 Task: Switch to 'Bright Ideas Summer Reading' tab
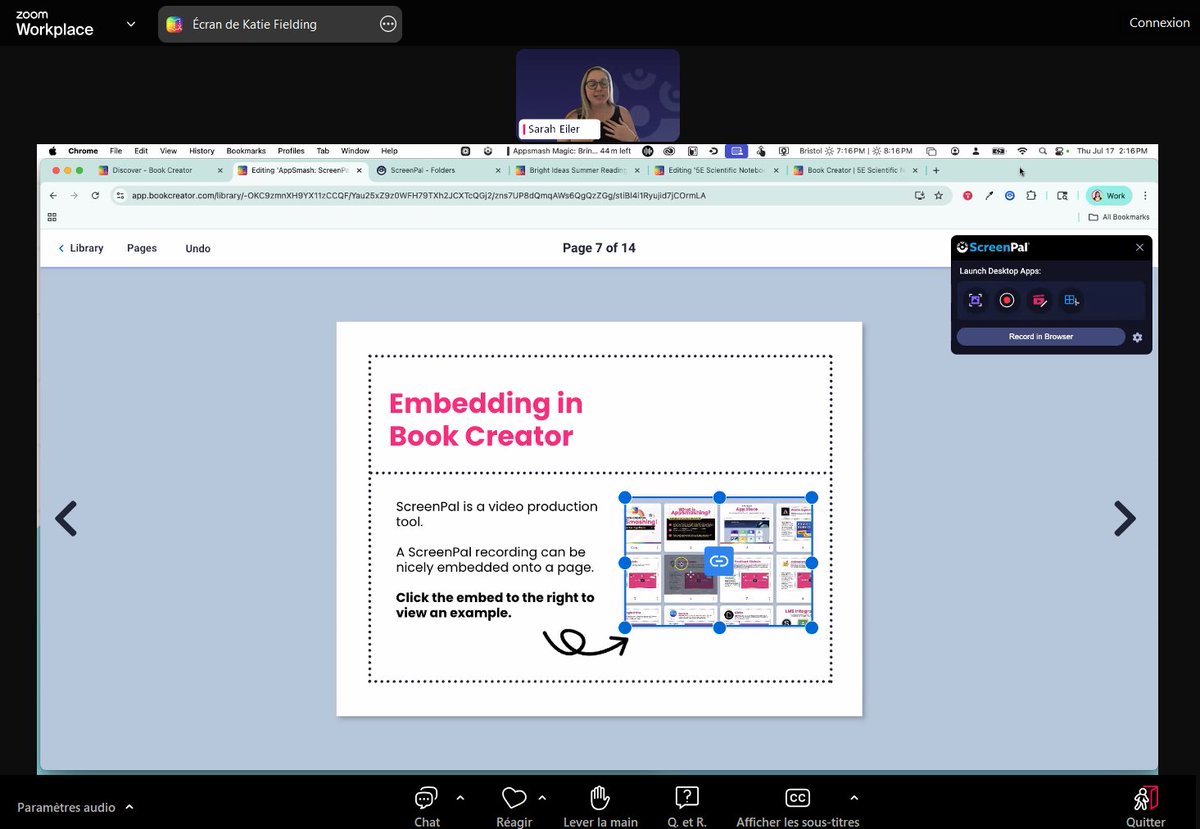[575, 170]
